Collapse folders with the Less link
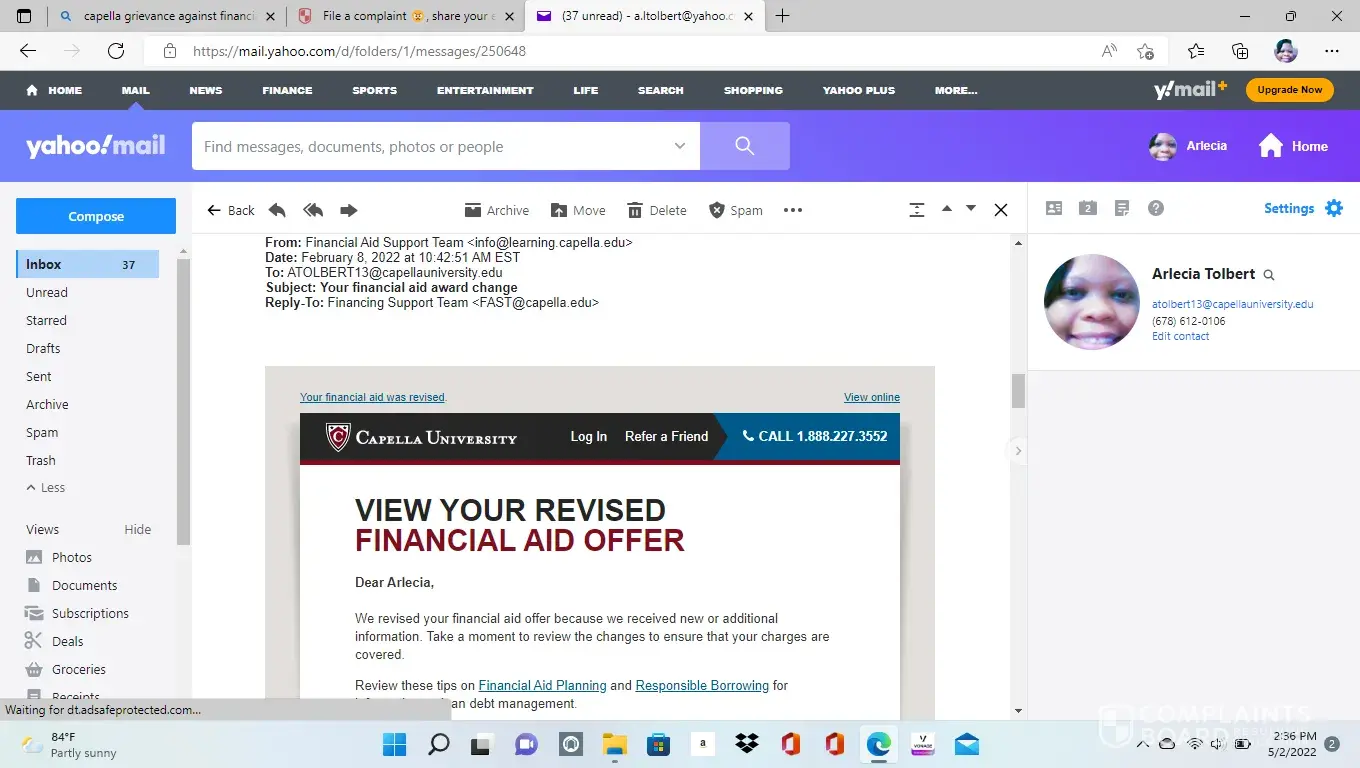Viewport: 1360px width, 768px height. click(x=46, y=487)
